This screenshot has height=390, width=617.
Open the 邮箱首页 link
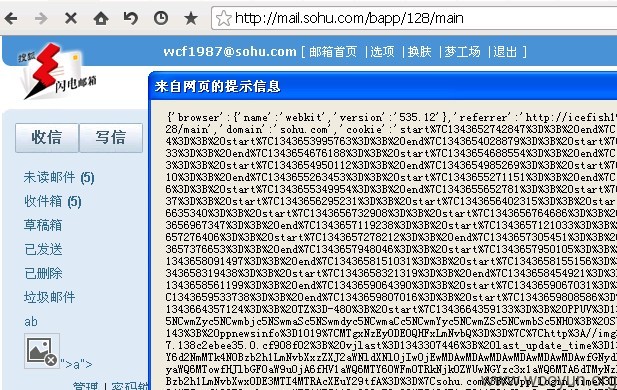[333, 52]
